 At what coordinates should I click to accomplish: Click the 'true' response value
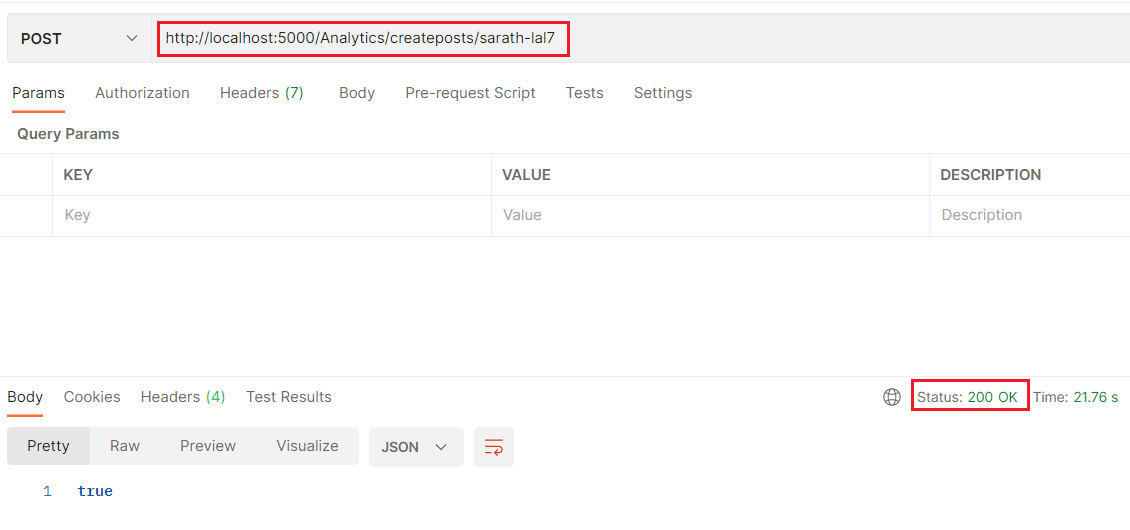tap(95, 492)
